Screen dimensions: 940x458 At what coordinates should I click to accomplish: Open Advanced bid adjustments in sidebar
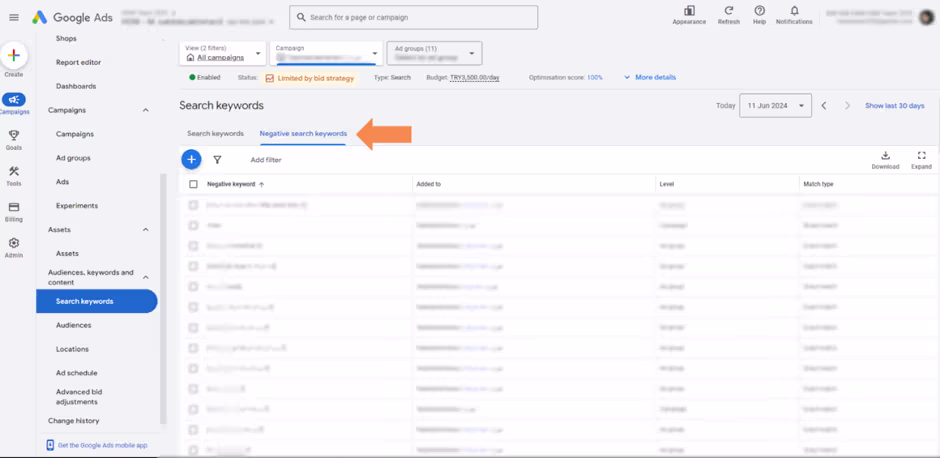click(x=79, y=397)
